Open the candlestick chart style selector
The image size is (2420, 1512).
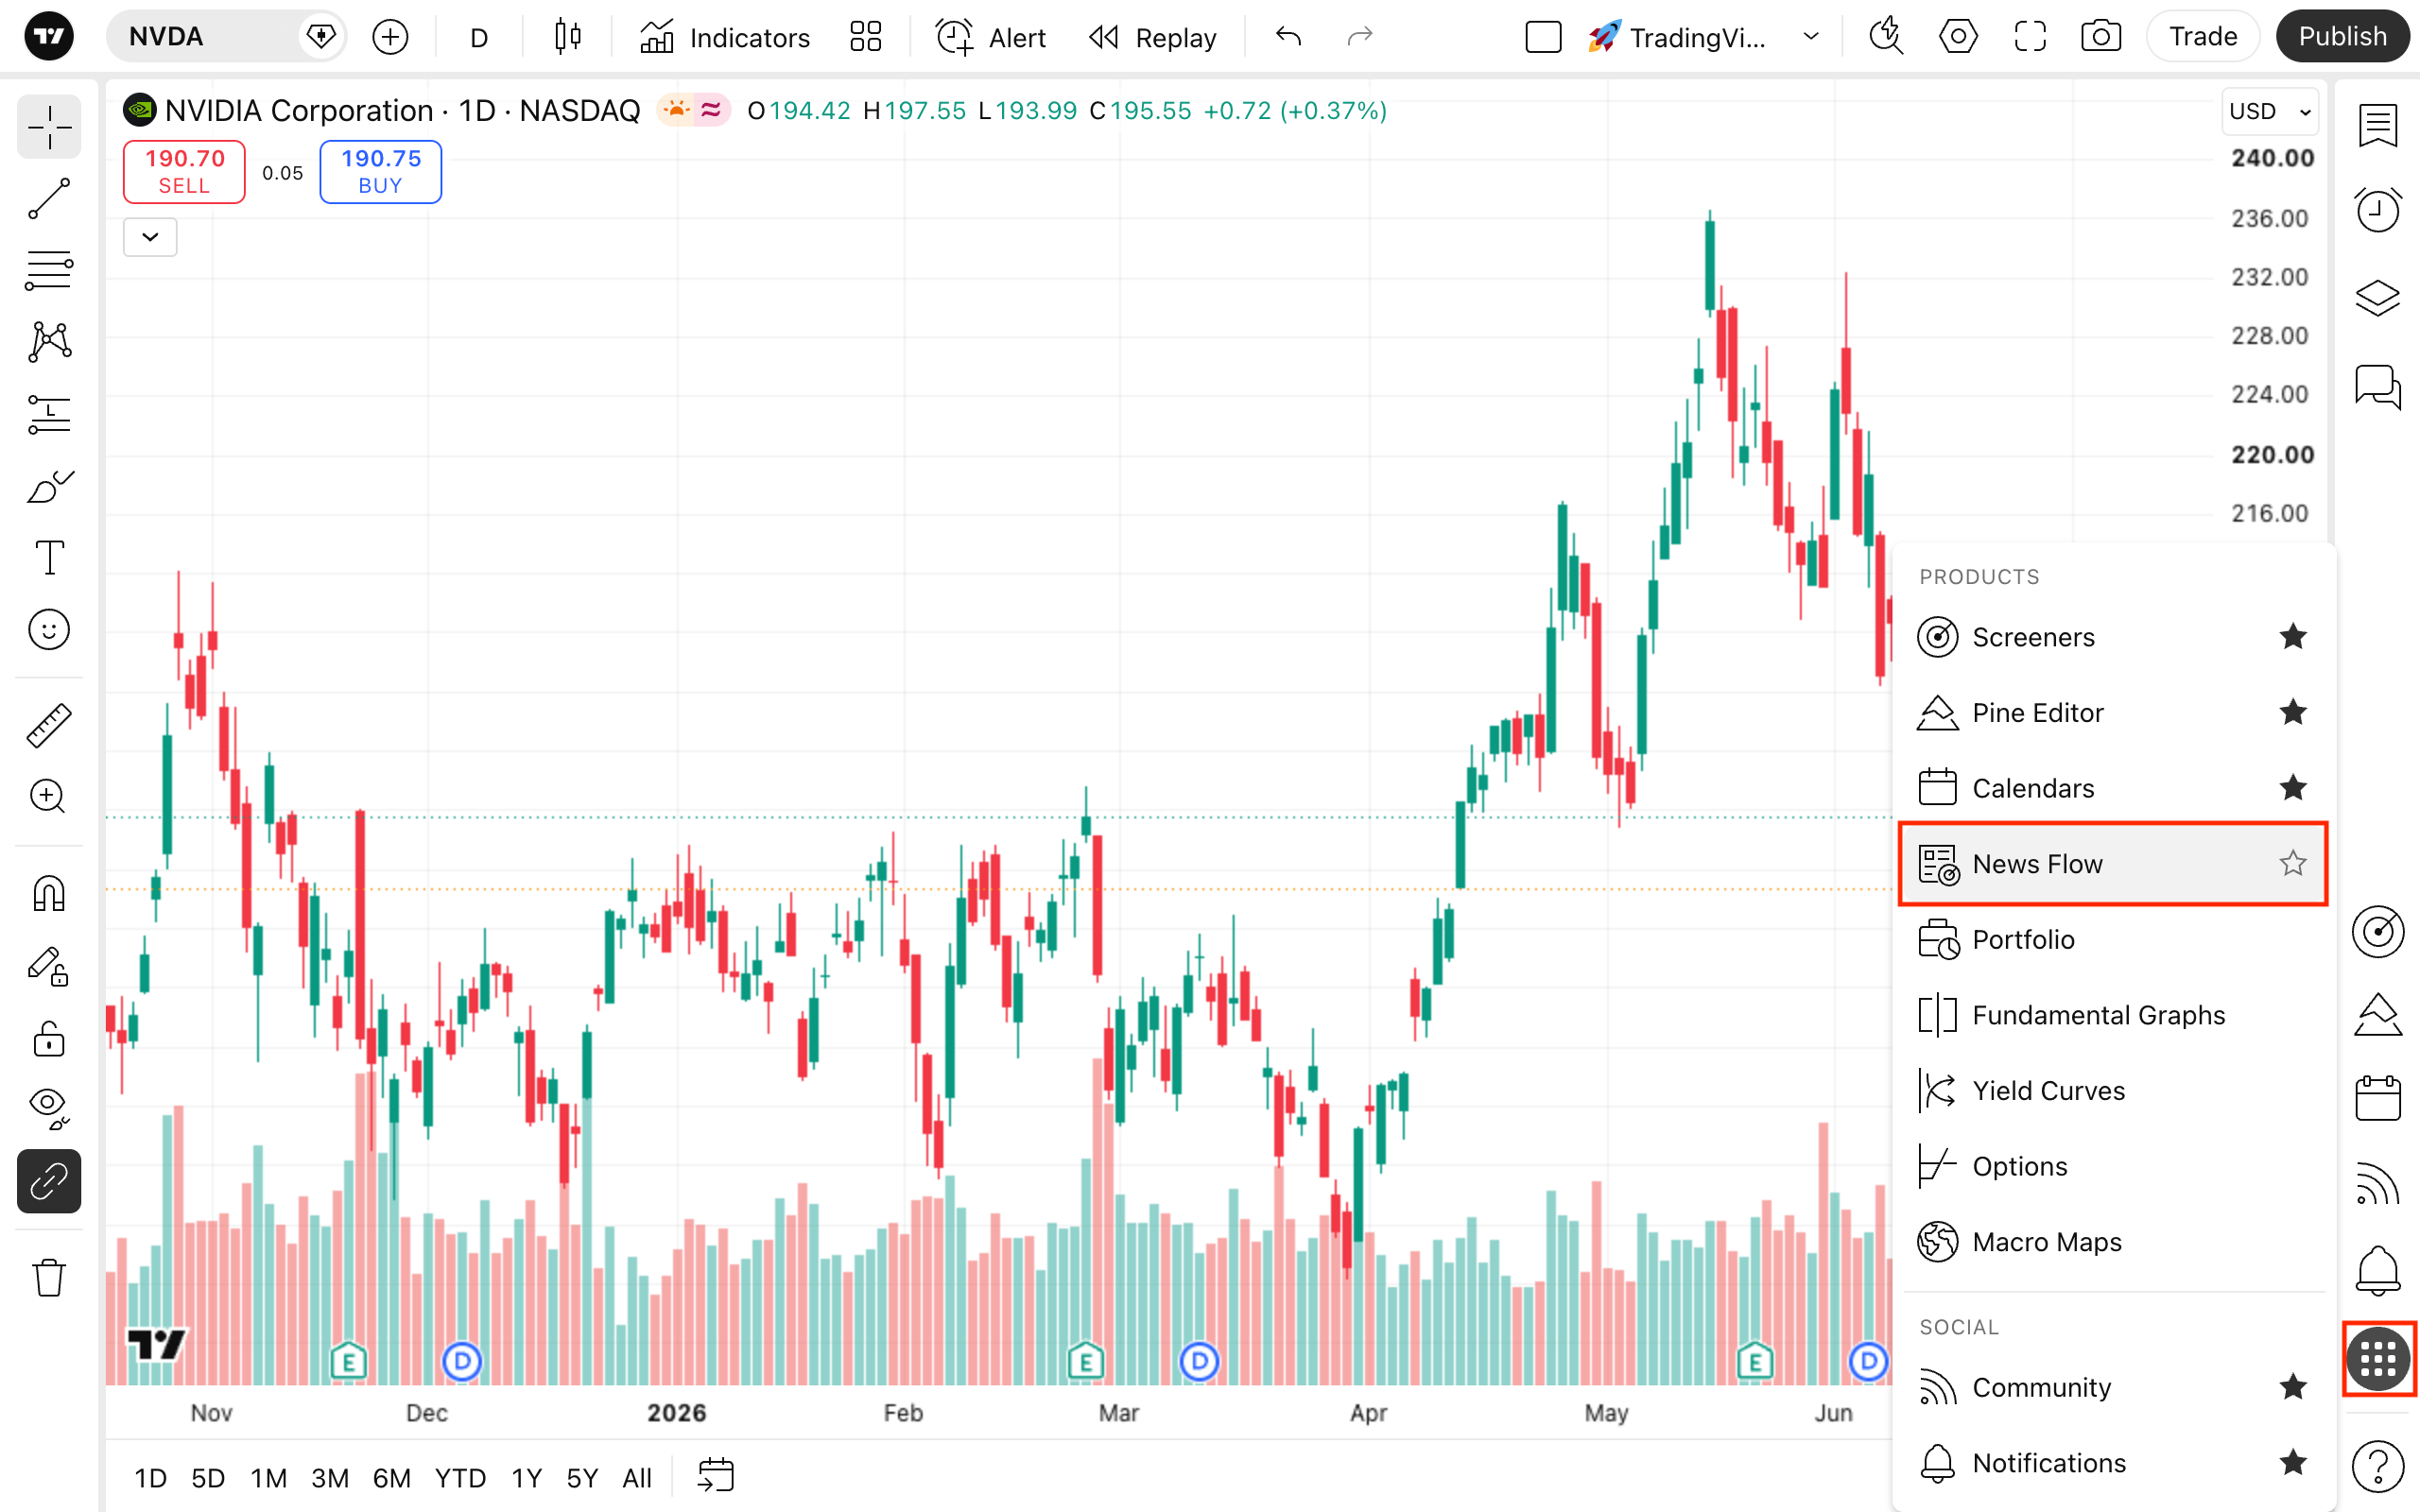point(568,37)
